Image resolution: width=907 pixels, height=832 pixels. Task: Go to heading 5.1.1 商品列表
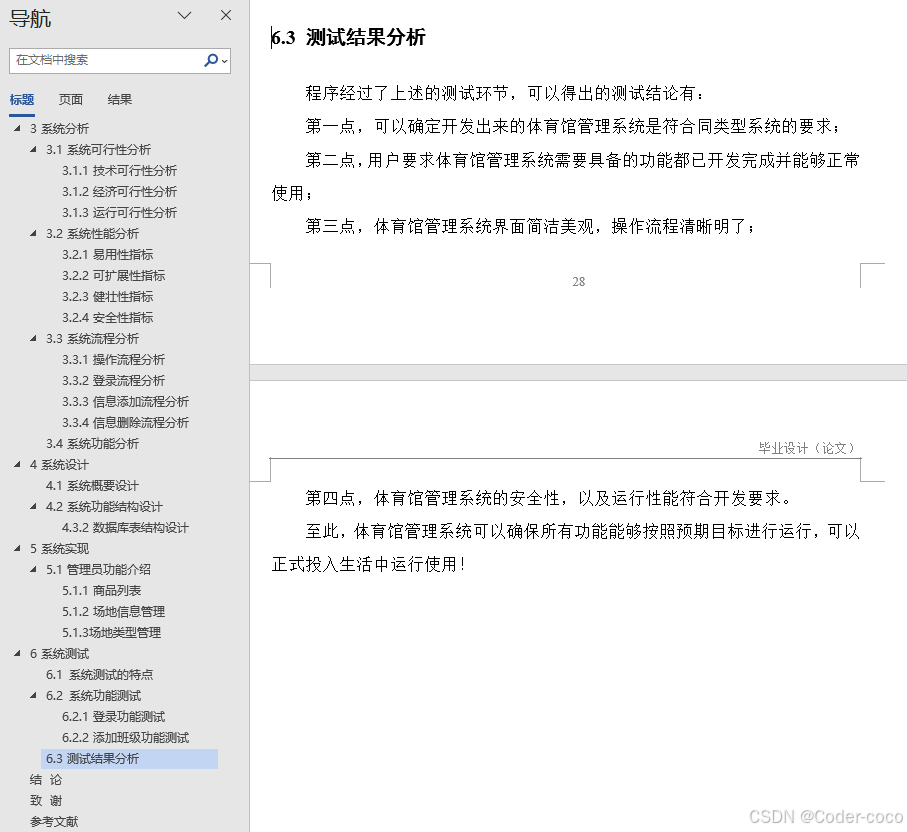click(102, 590)
